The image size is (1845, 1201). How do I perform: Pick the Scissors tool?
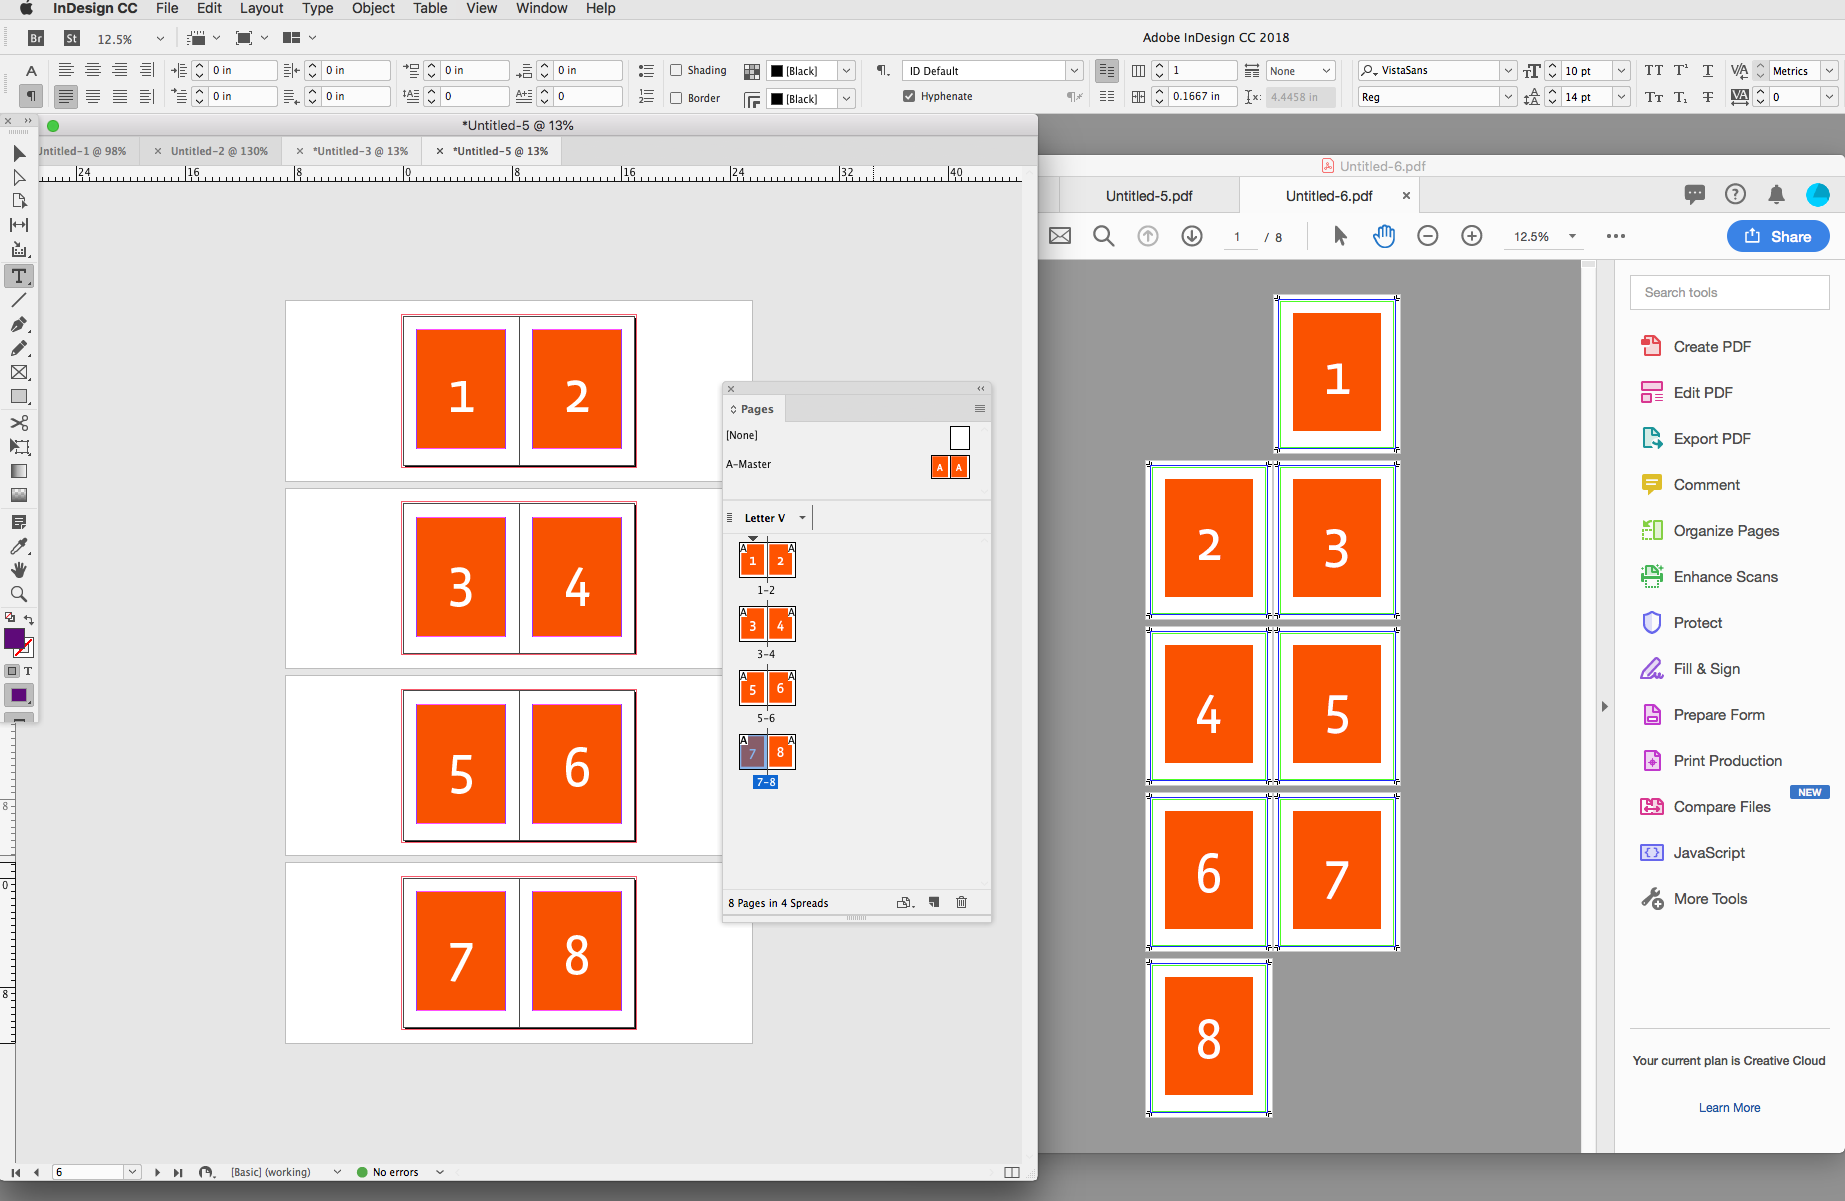click(19, 422)
